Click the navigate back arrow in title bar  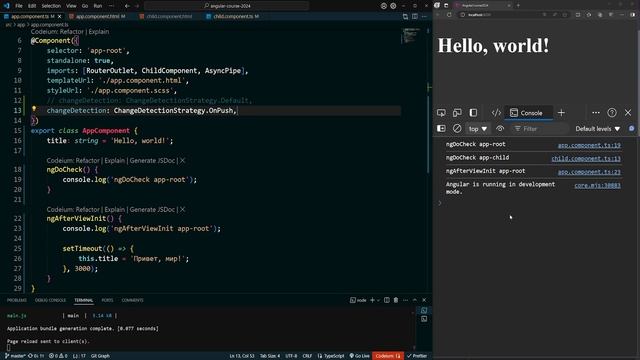coord(127,6)
